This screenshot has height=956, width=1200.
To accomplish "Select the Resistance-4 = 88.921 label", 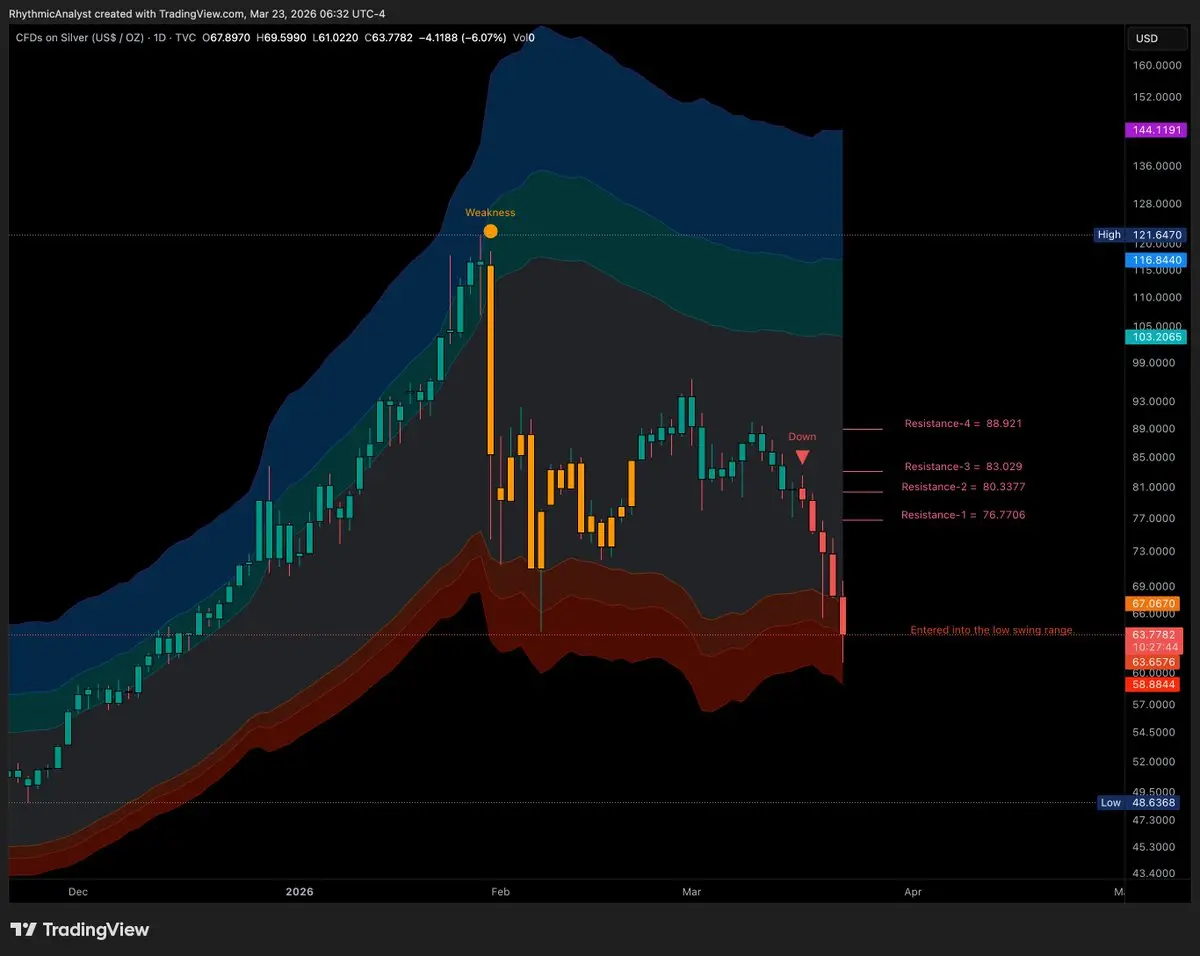I will tap(963, 424).
